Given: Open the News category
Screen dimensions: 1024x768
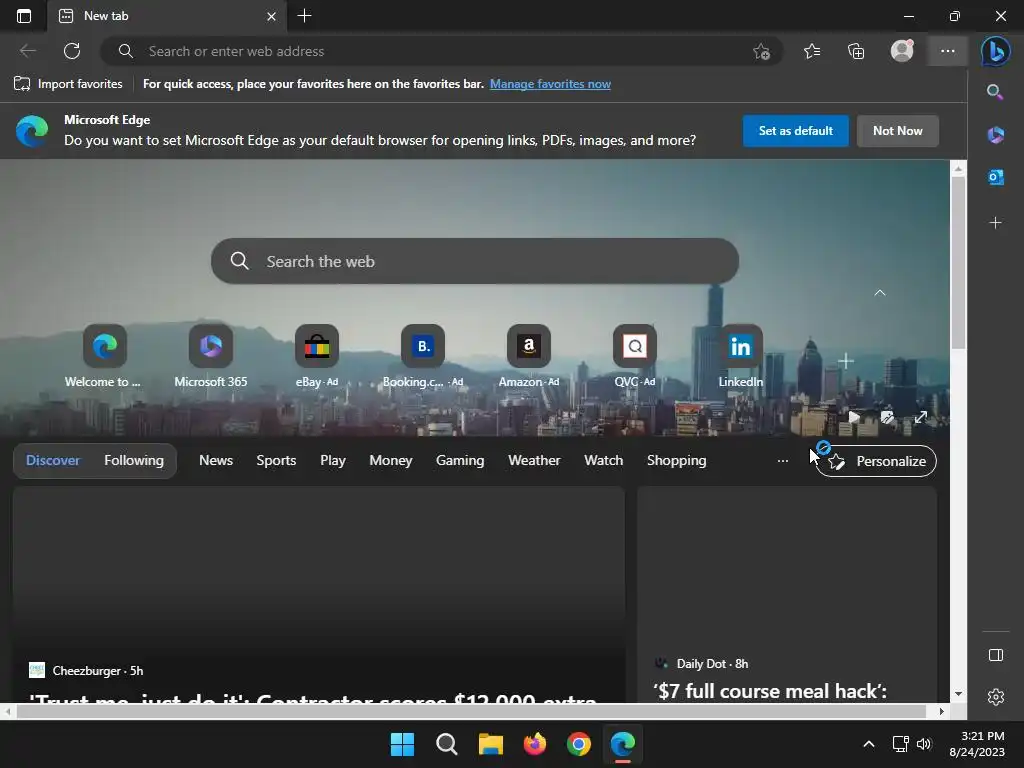Looking at the screenshot, I should [x=216, y=460].
